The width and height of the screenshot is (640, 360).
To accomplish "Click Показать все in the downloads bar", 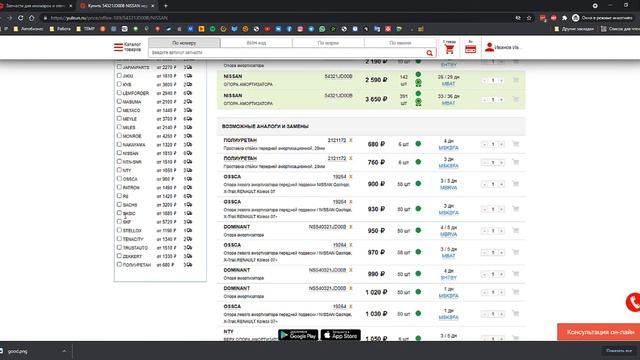I will tap(619, 351).
